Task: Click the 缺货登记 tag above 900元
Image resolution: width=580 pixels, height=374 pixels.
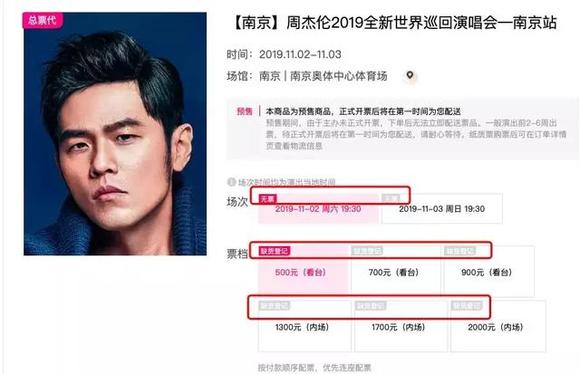Action: pyautogui.click(x=460, y=251)
